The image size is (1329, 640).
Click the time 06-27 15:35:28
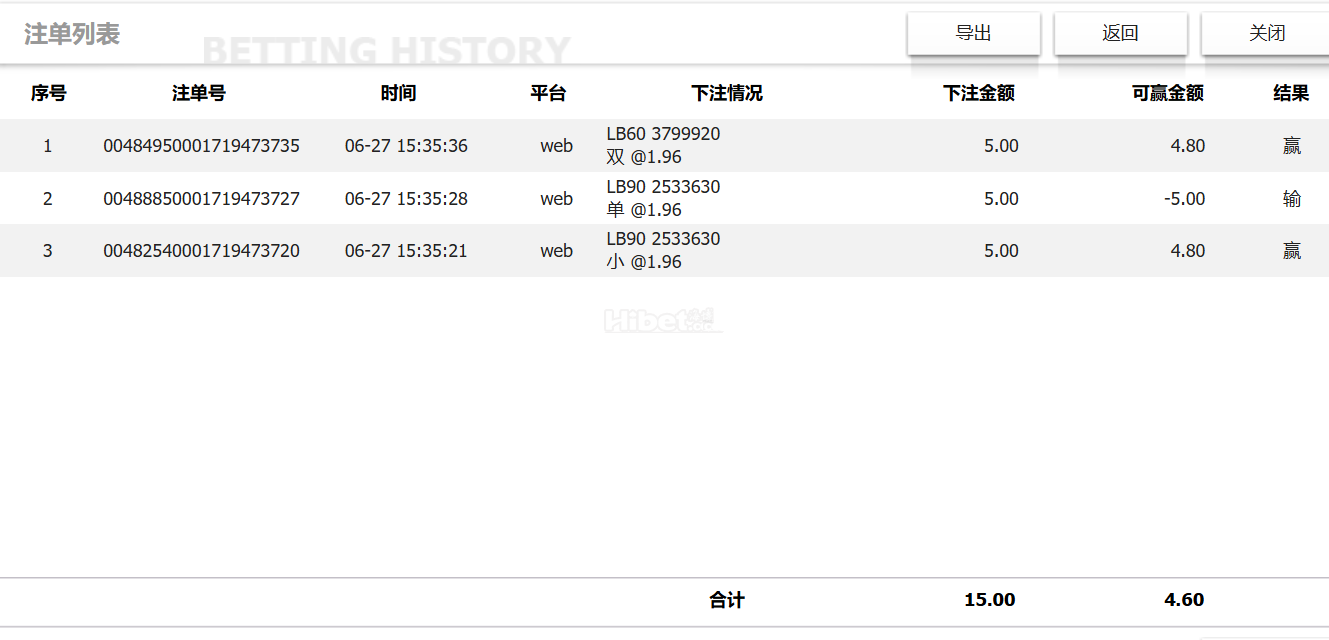406,199
